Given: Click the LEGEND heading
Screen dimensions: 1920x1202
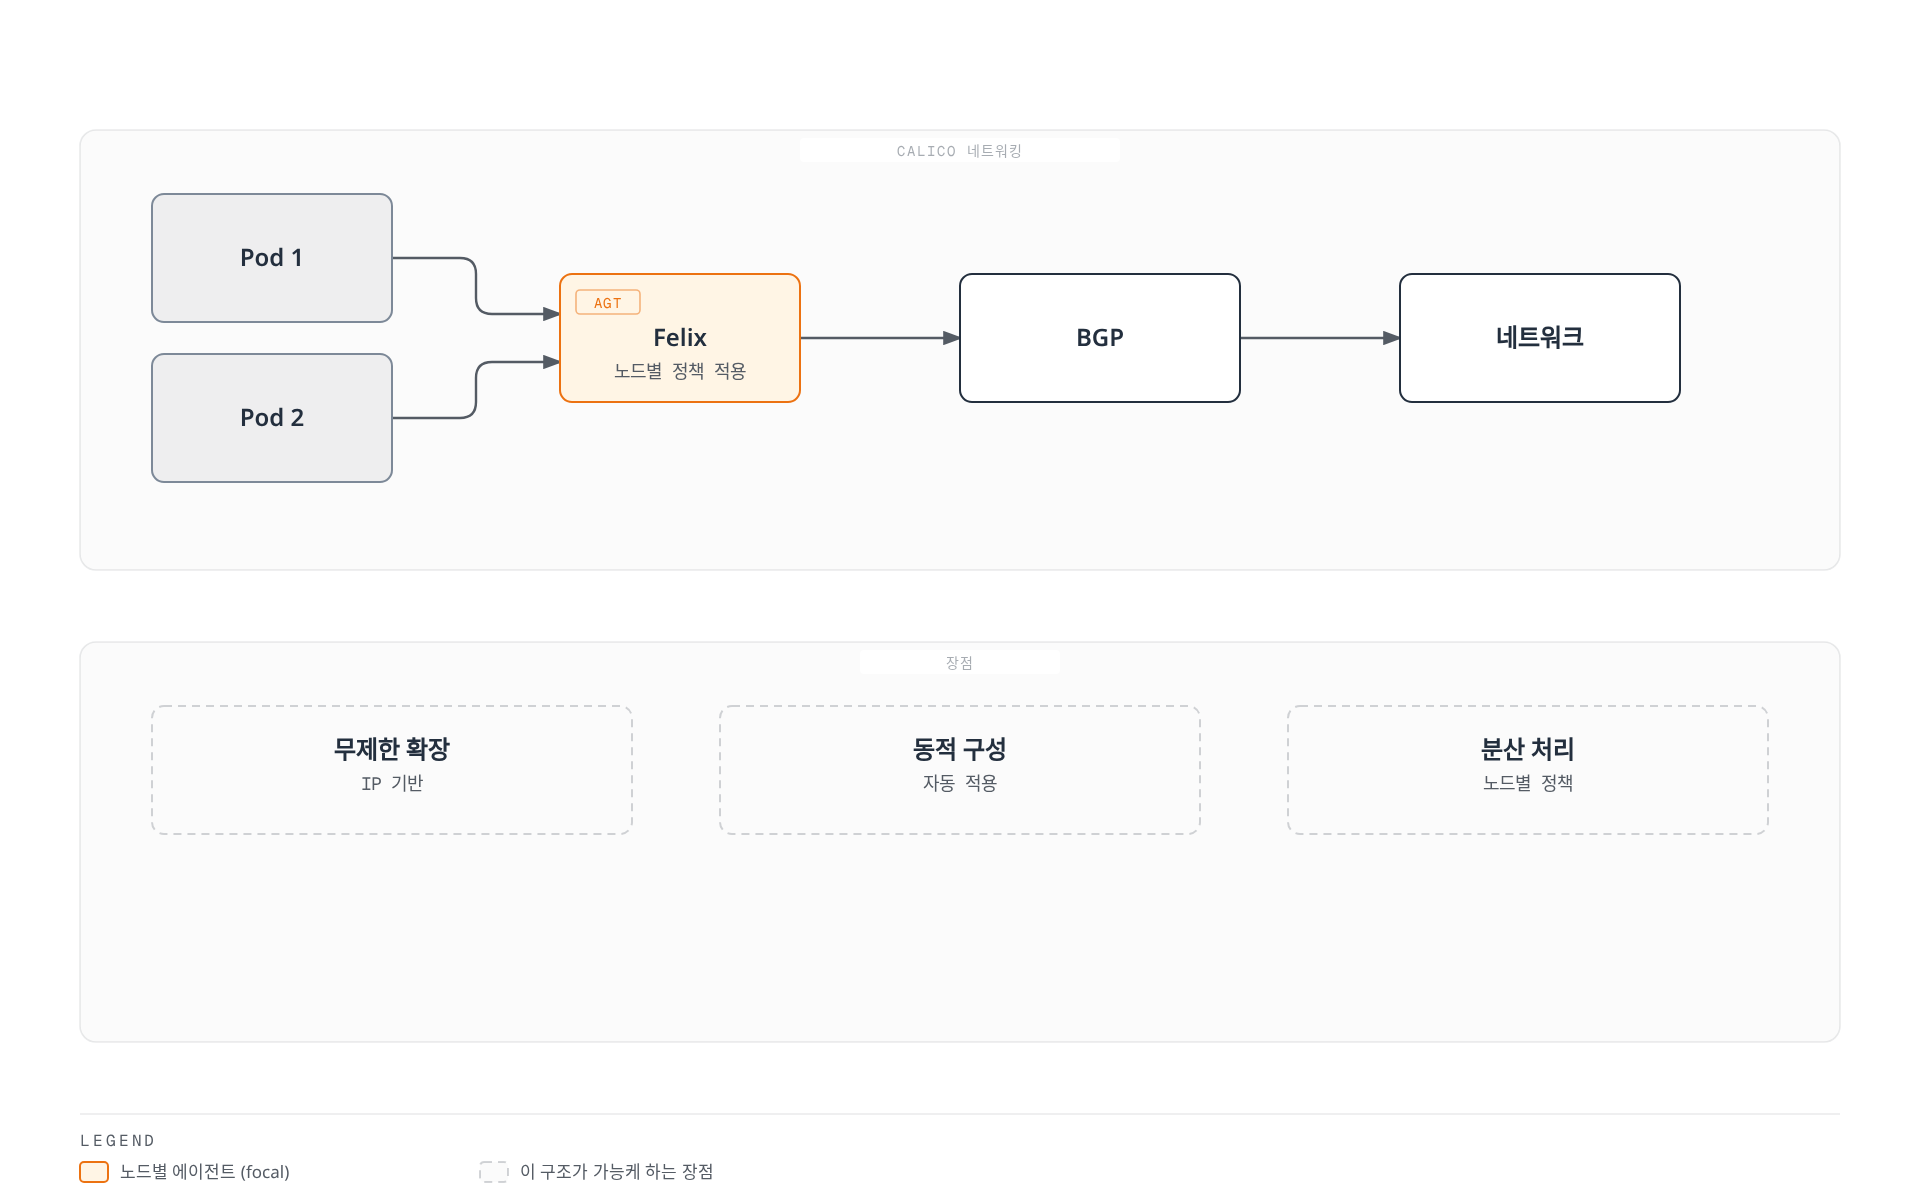Looking at the screenshot, I should (x=118, y=1141).
